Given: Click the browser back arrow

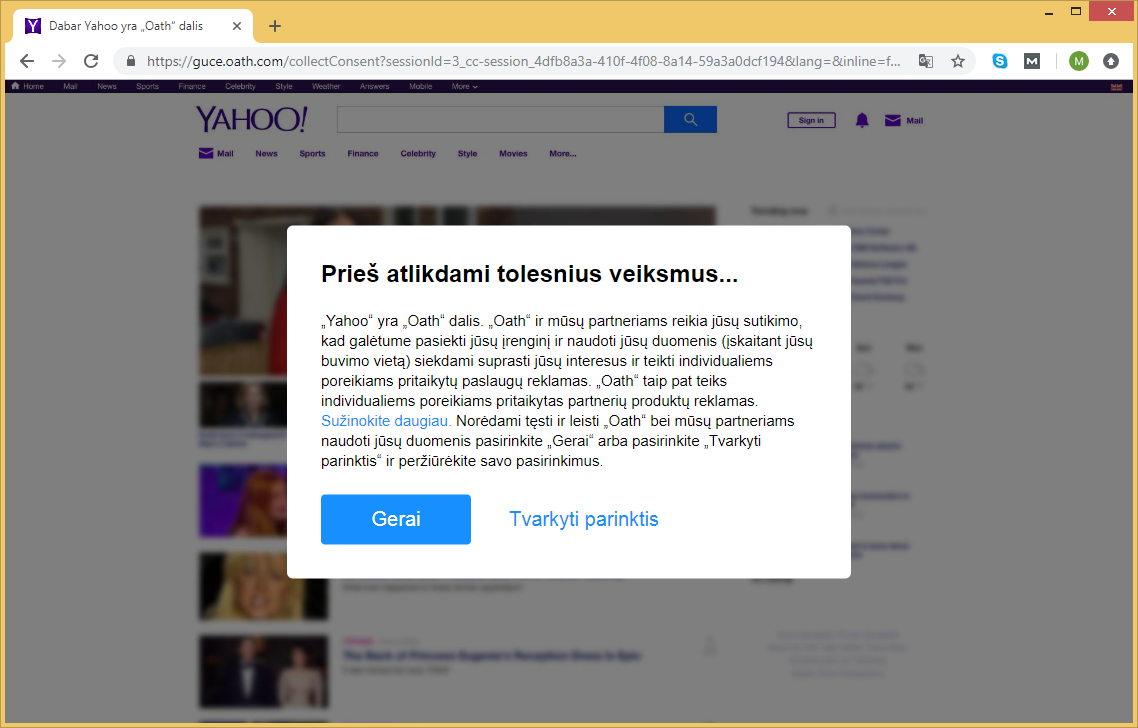Looking at the screenshot, I should point(27,61).
